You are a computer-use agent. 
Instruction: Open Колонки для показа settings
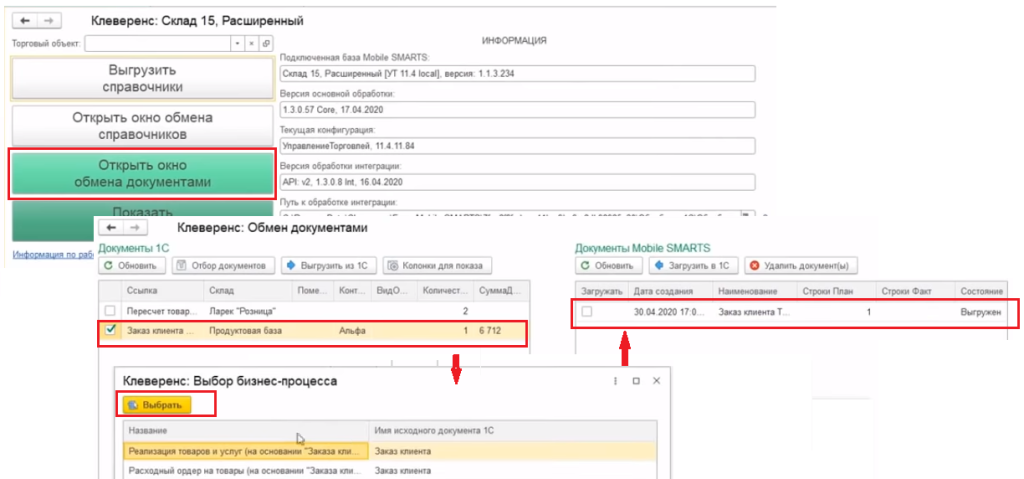point(438,266)
